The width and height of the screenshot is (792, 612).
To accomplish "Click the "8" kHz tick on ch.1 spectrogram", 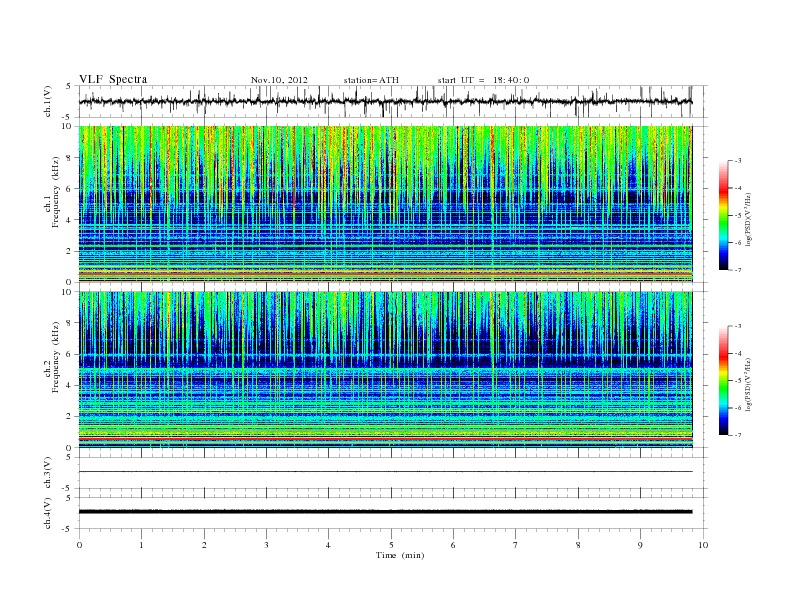I will pyautogui.click(x=70, y=158).
